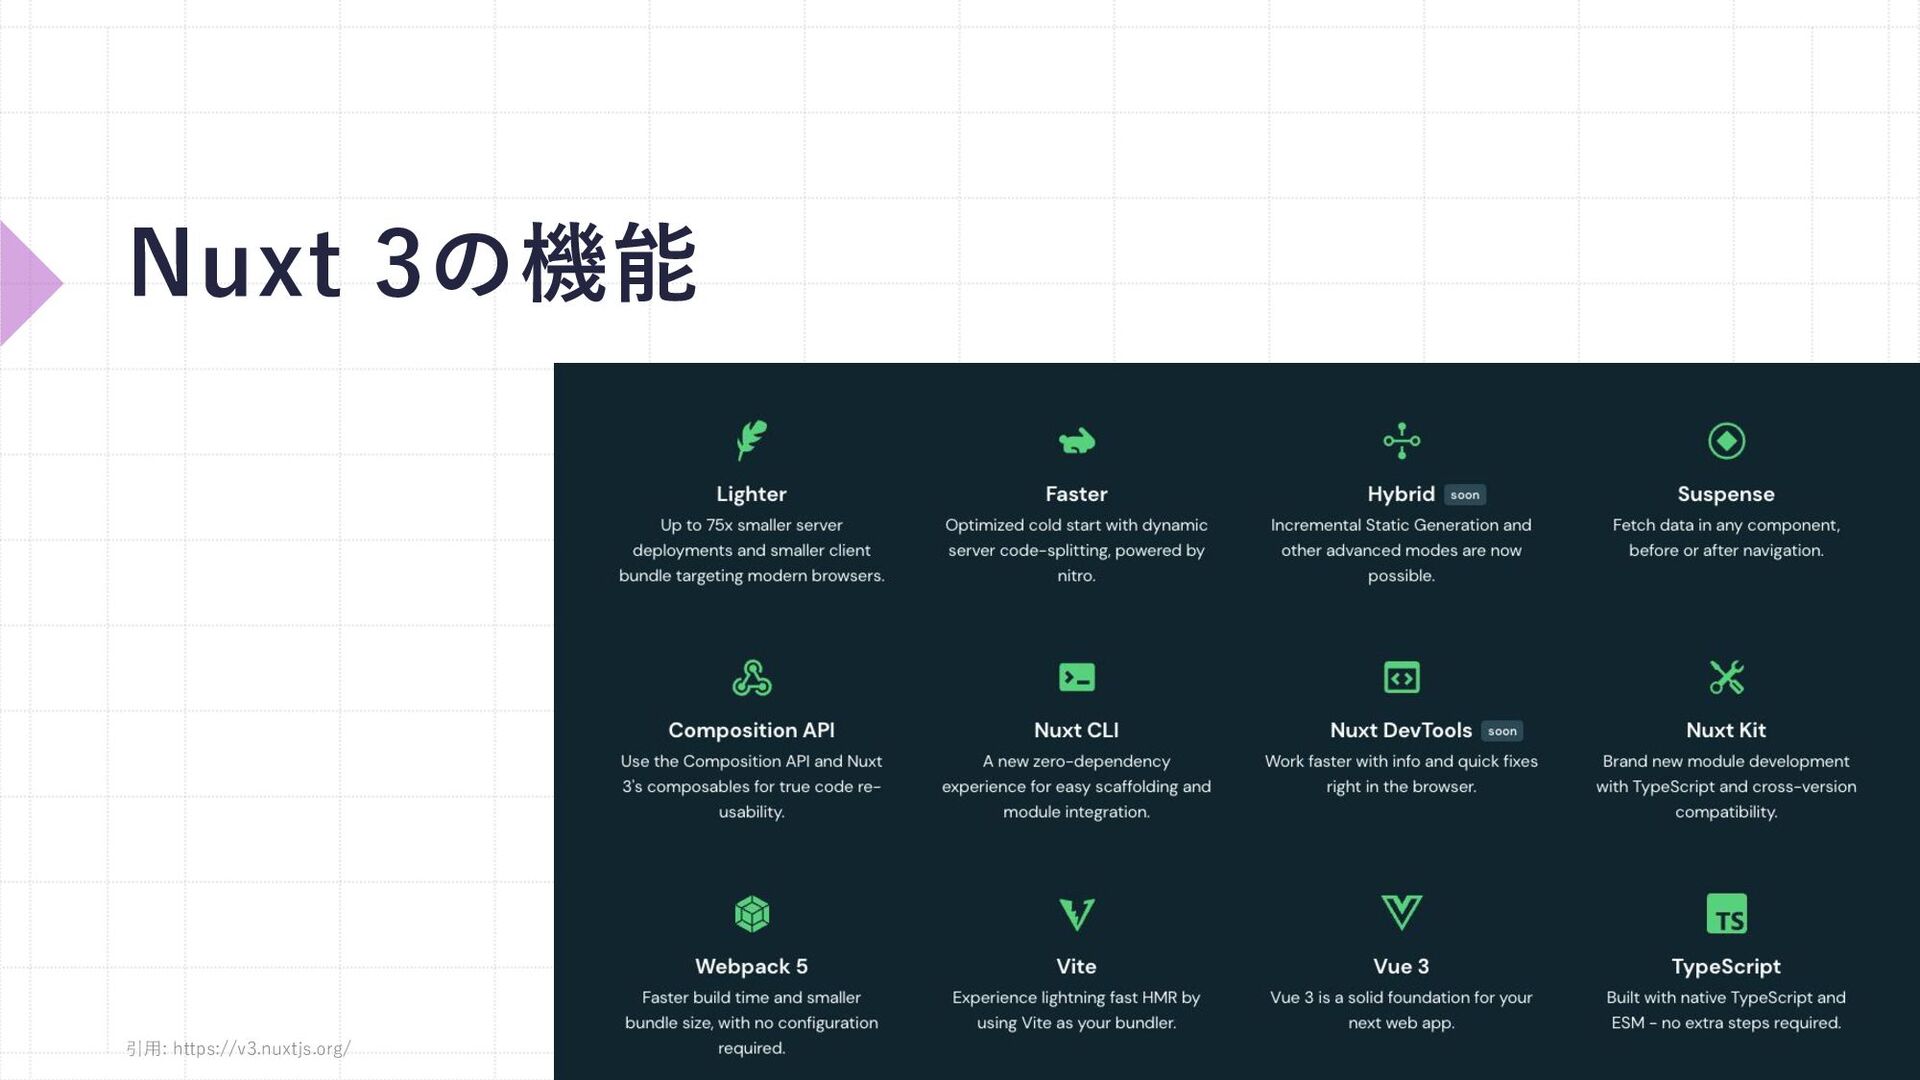Open the https://v3.nuxtjs.org/ citation link
Viewport: 1920px width, 1080px height.
(262, 1048)
